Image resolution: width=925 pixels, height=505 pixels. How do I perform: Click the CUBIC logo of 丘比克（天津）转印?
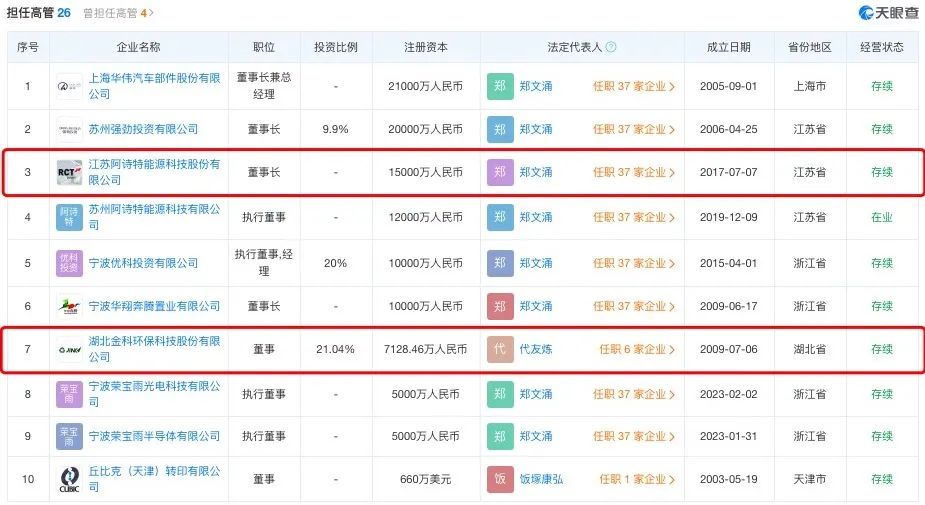pyautogui.click(x=70, y=479)
